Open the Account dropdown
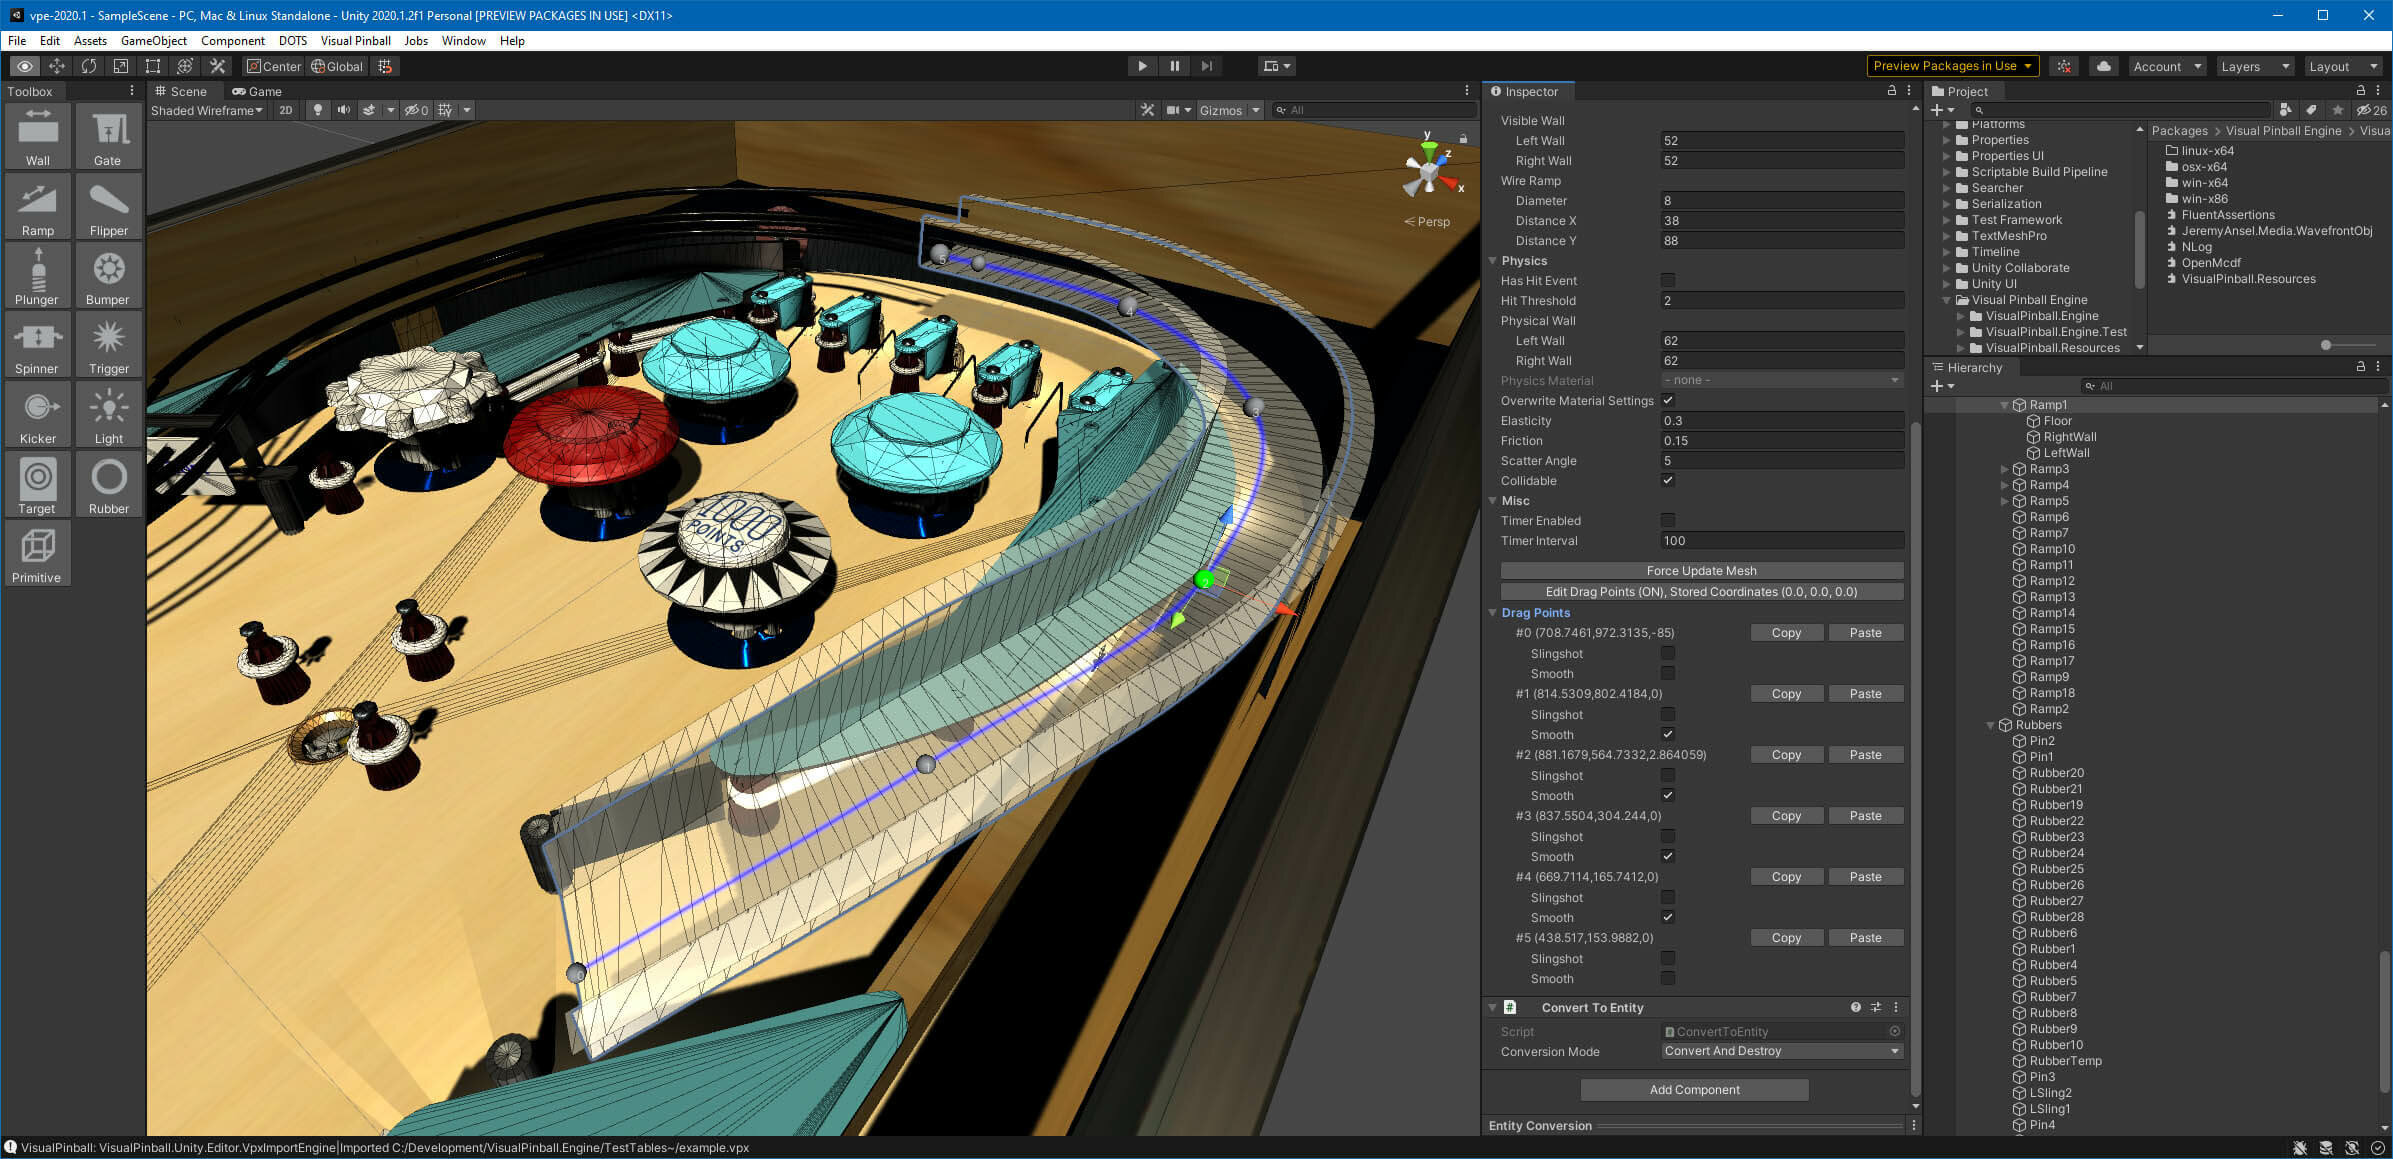Image resolution: width=2393 pixels, height=1159 pixels. click(x=2167, y=66)
